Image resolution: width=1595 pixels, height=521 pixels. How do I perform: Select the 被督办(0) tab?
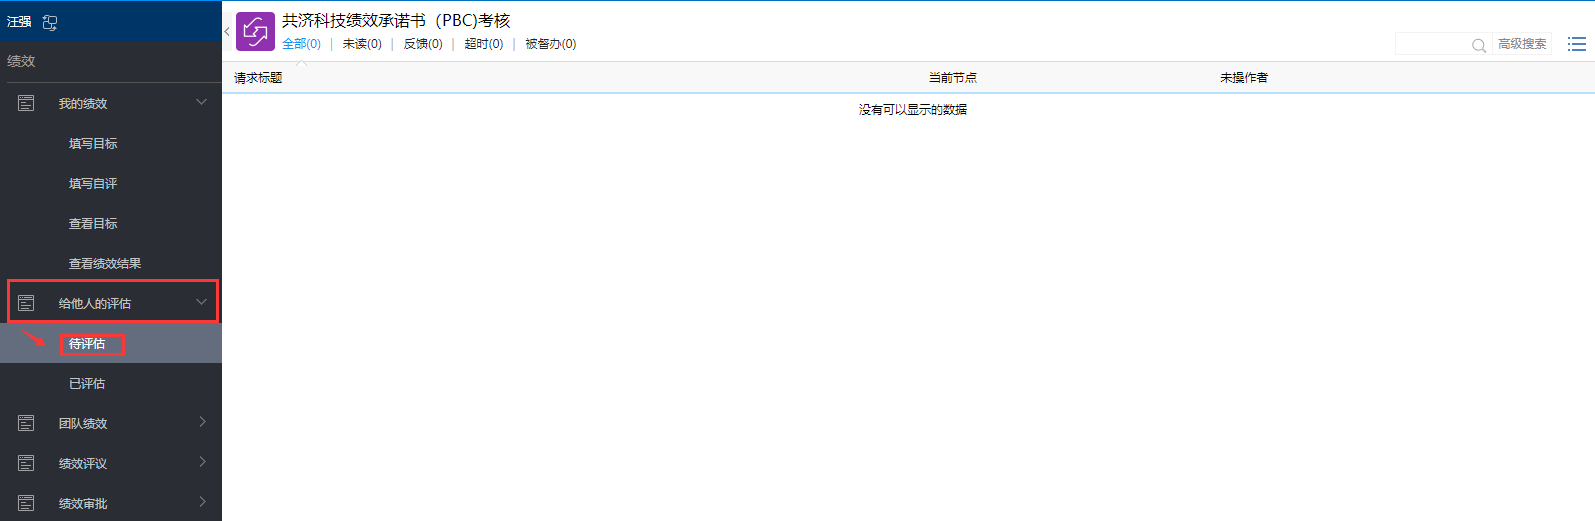(x=550, y=44)
